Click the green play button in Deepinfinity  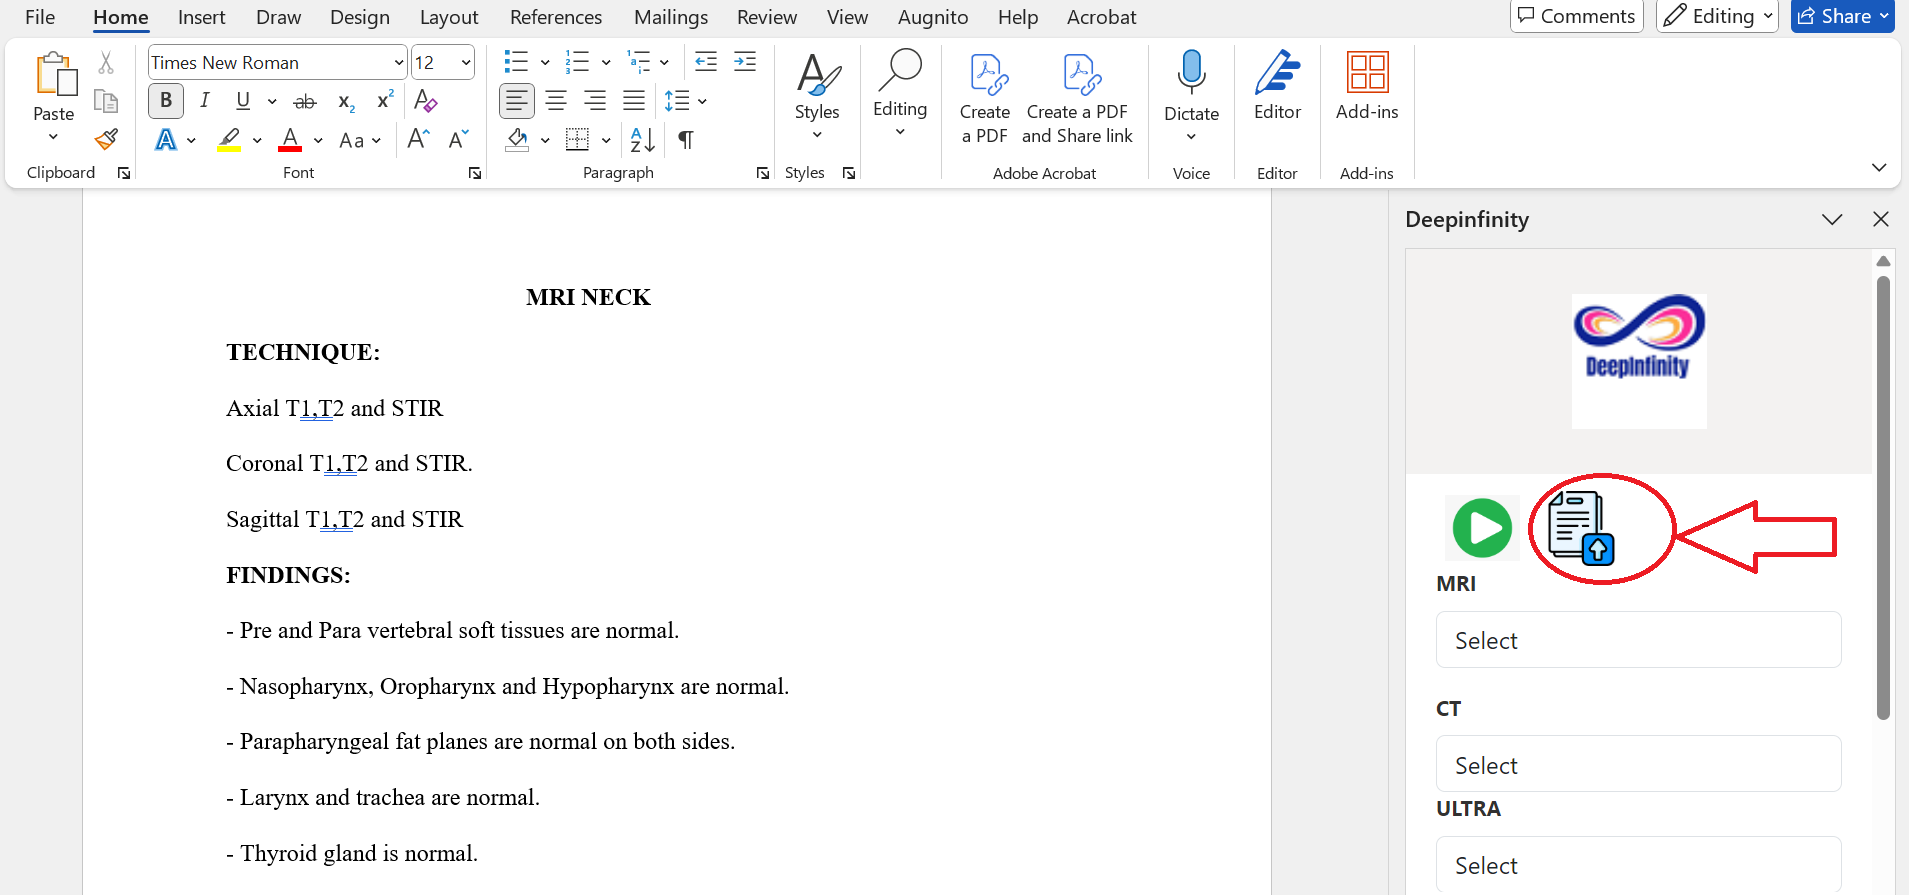coord(1482,528)
